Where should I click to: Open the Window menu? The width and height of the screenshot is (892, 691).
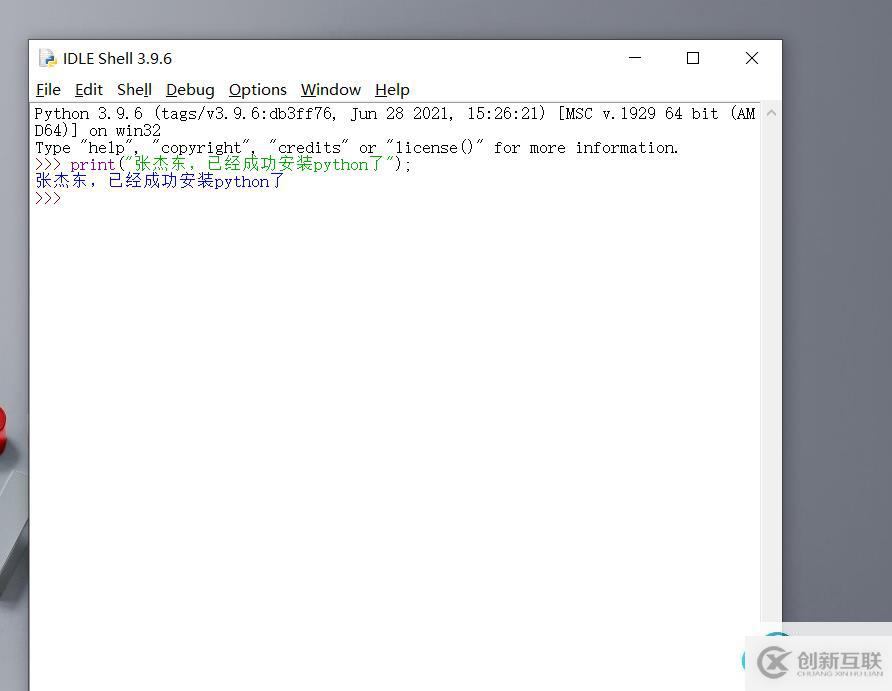click(x=331, y=90)
